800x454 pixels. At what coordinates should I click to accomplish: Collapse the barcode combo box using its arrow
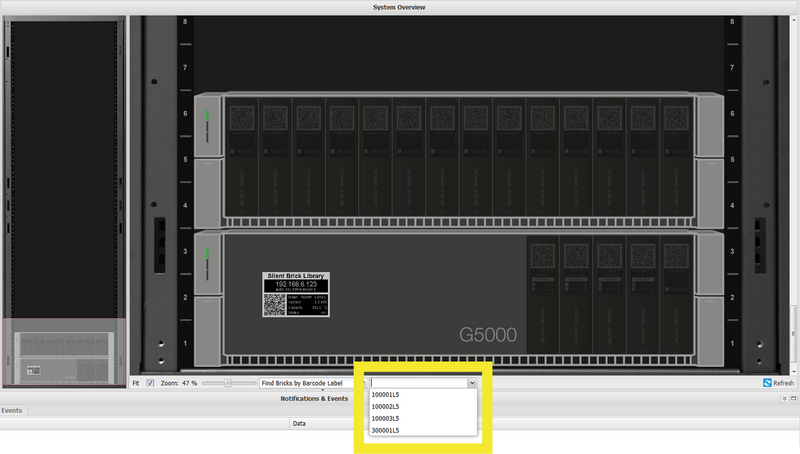click(x=472, y=383)
